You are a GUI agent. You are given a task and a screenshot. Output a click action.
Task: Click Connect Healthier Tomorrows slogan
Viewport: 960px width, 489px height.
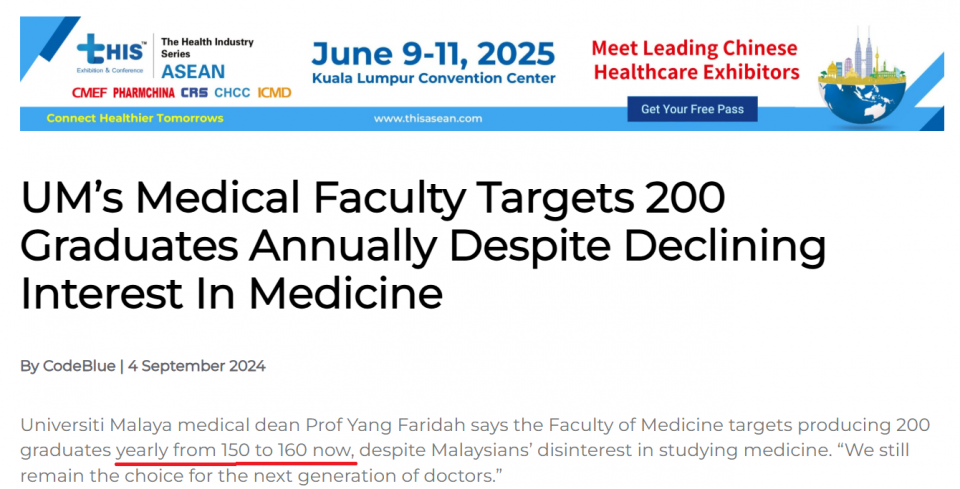click(x=135, y=118)
